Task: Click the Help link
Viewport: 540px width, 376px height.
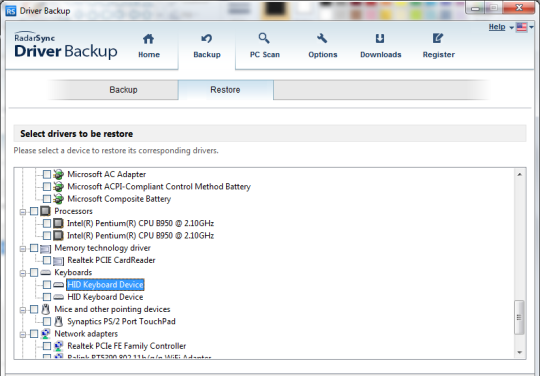Action: pyautogui.click(x=497, y=27)
